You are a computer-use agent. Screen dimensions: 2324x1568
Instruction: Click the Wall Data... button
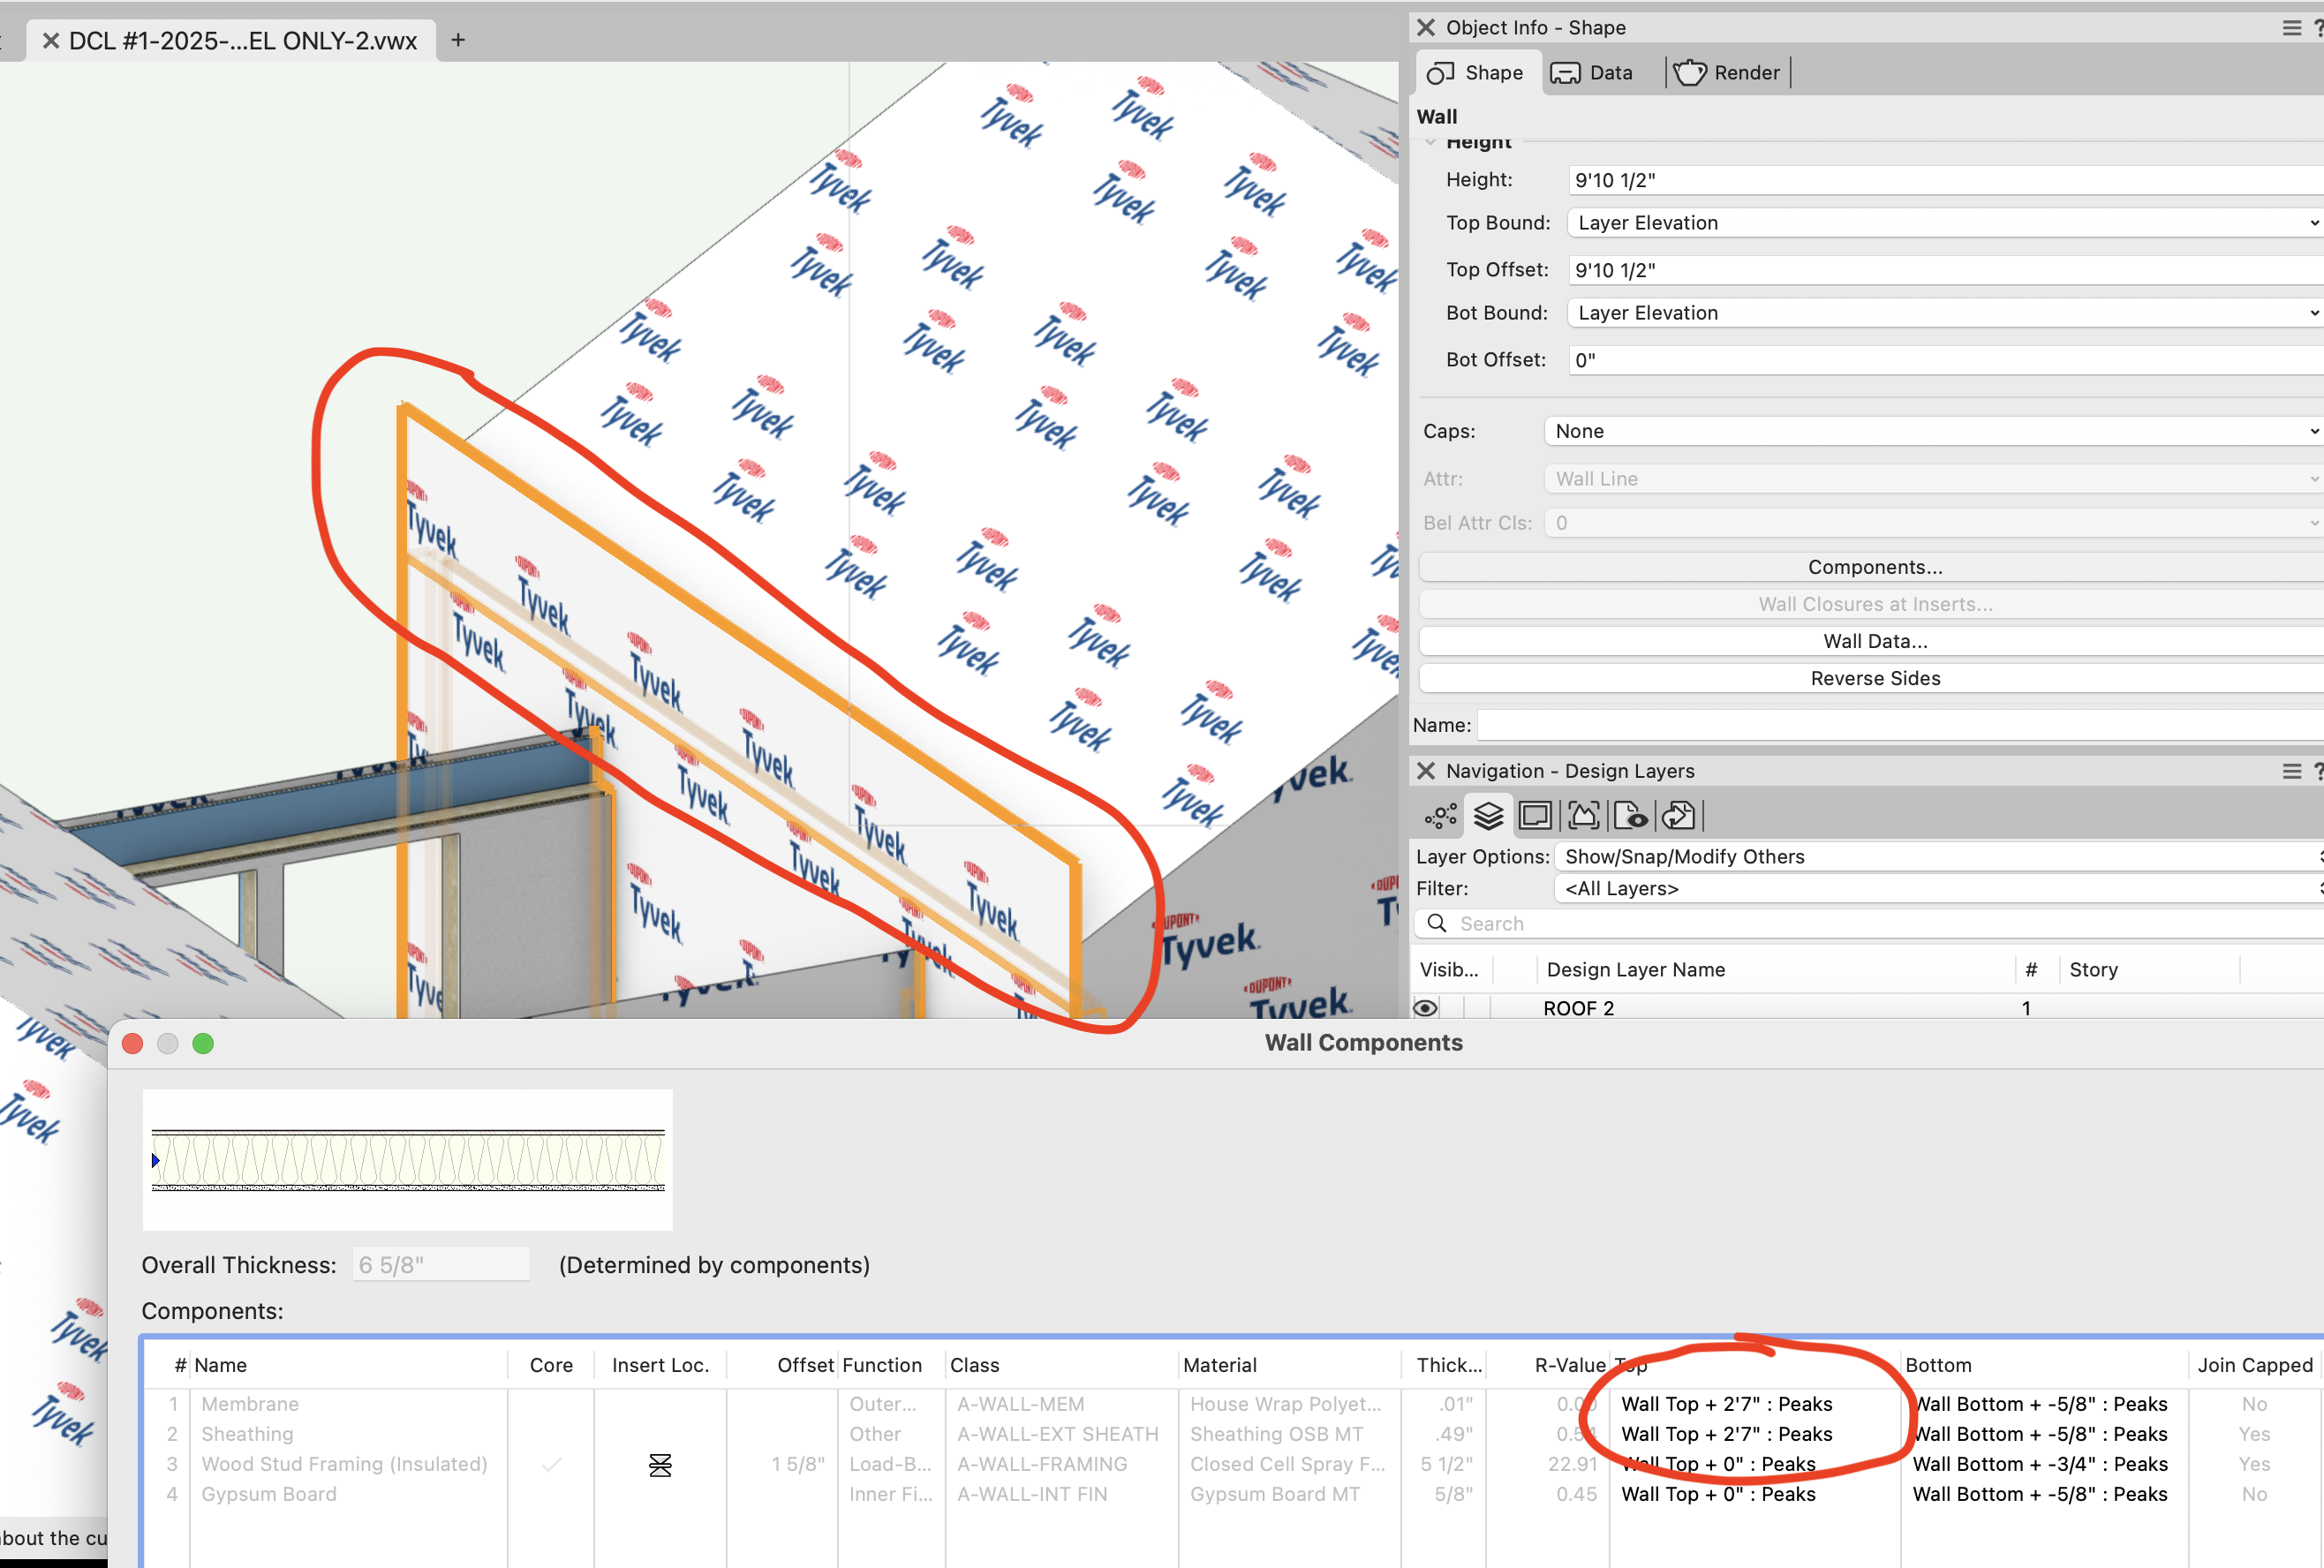pyautogui.click(x=1874, y=641)
